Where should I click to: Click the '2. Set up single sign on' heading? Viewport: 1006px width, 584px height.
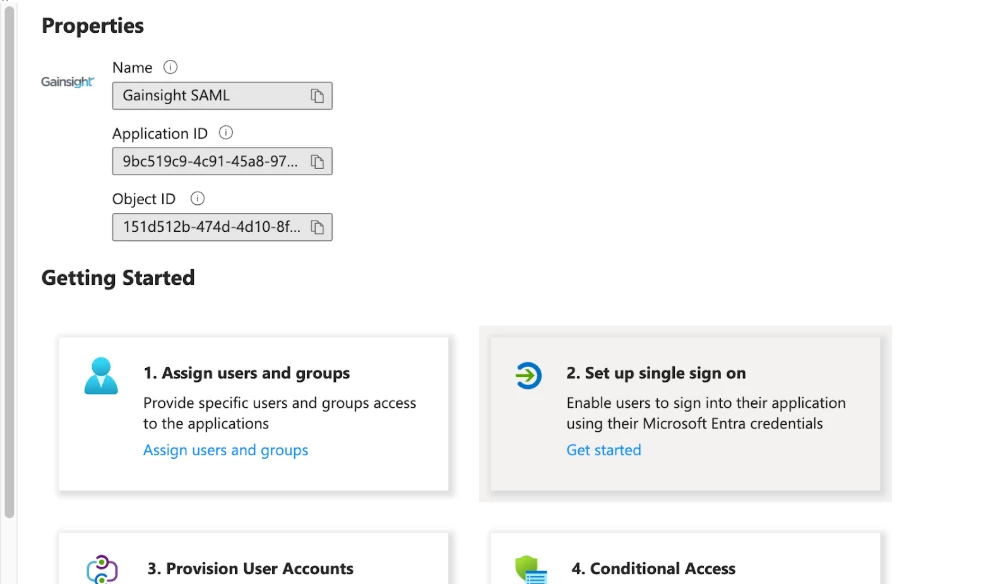pos(656,373)
